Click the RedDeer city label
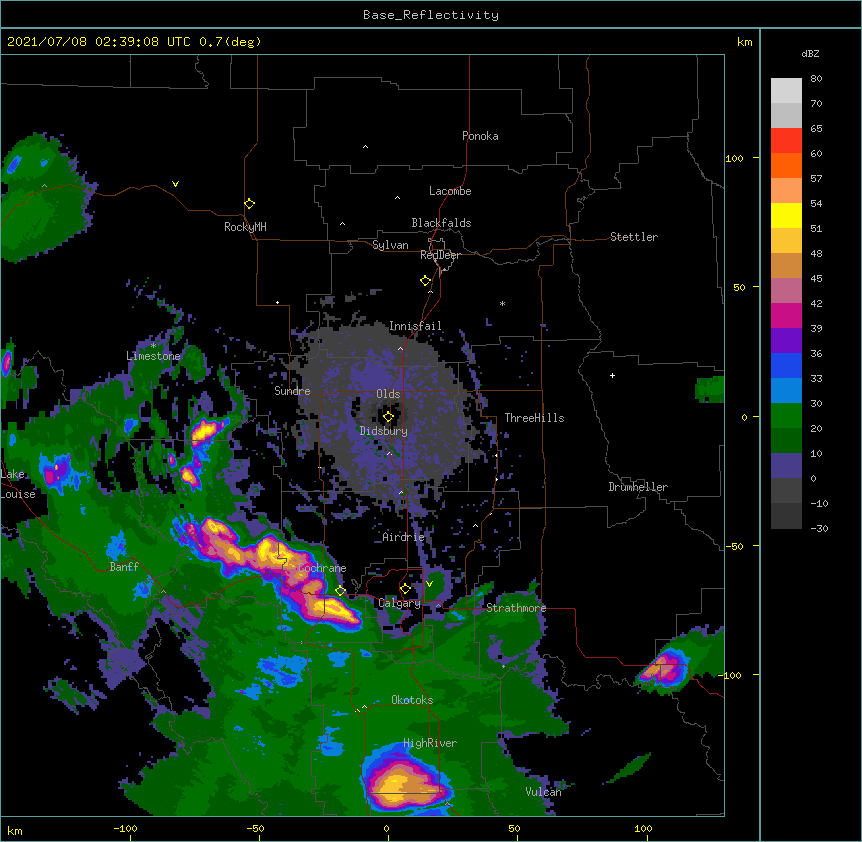The image size is (862, 842). [440, 255]
